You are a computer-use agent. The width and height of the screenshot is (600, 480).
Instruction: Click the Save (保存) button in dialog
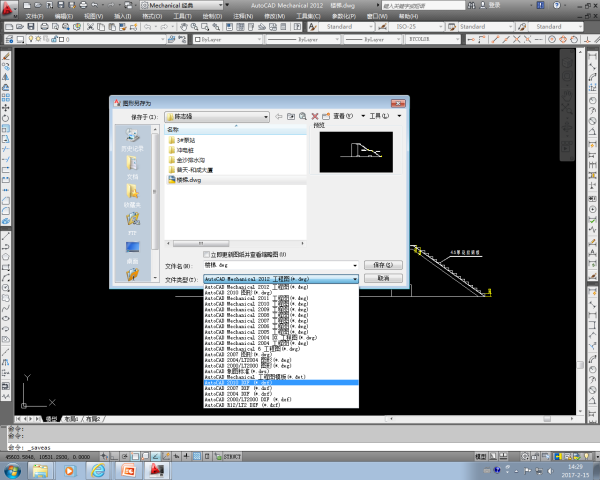[383, 265]
